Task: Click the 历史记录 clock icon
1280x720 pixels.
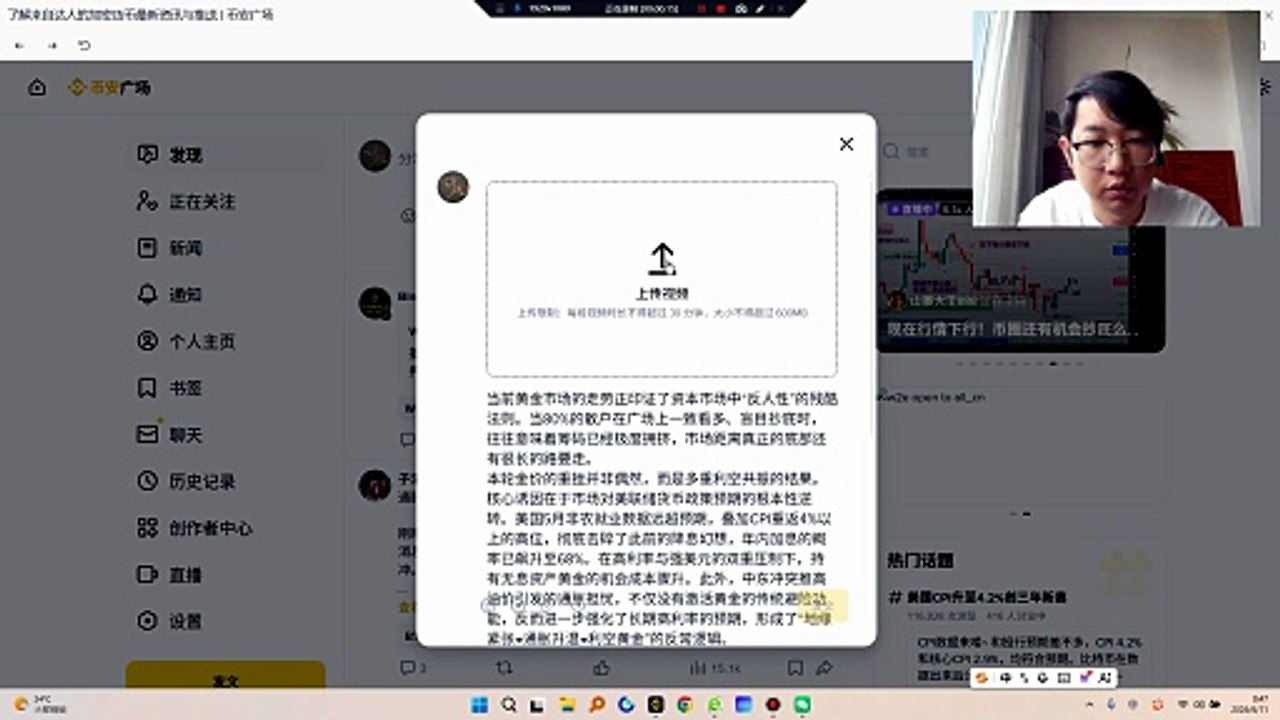Action: 147,481
